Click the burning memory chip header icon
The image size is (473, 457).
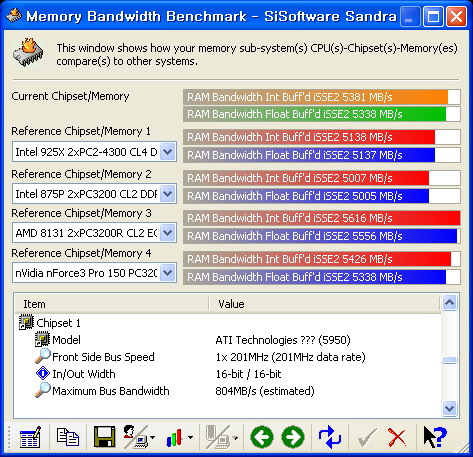(x=28, y=52)
